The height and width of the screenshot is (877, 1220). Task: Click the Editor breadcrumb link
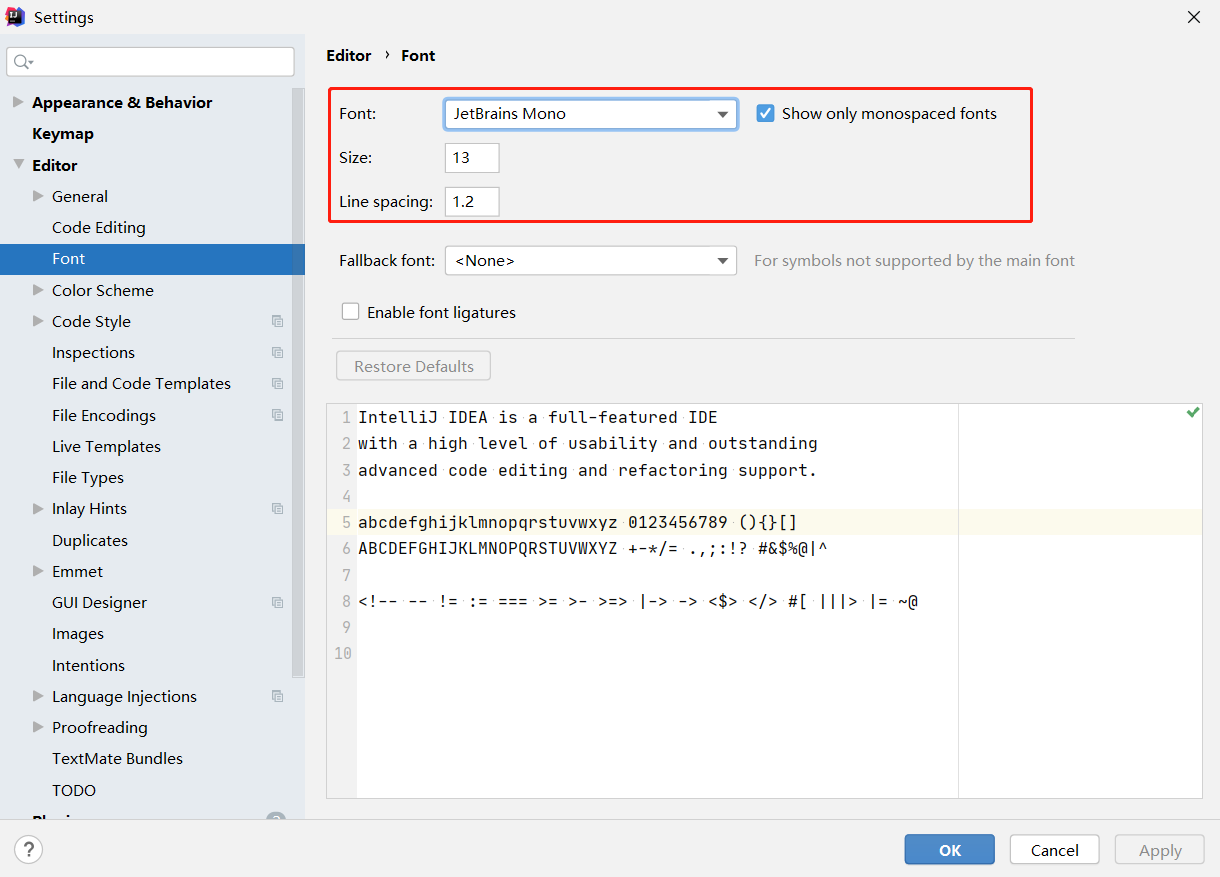[x=349, y=56]
